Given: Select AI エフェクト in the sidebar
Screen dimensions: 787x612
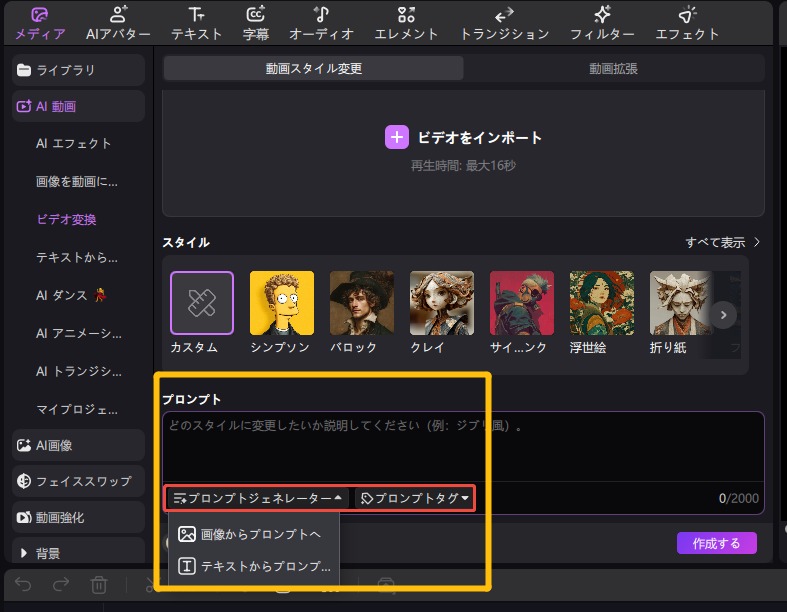Looking at the screenshot, I should tap(73, 144).
